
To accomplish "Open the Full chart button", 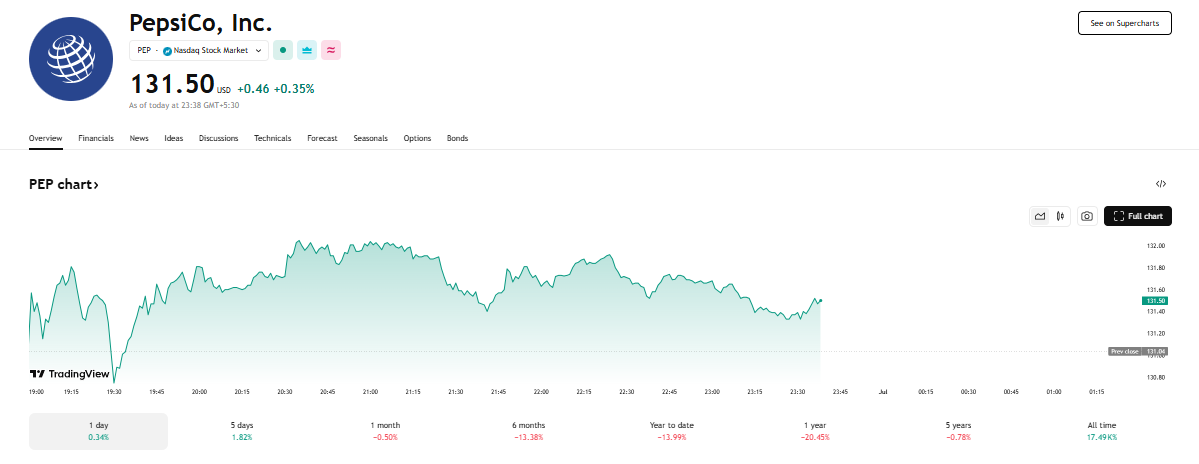I will tap(1138, 216).
